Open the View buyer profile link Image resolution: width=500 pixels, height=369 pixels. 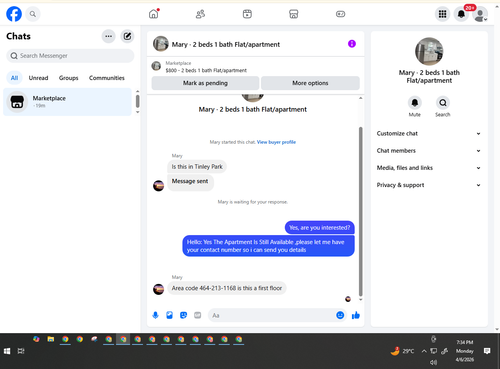[x=276, y=142]
